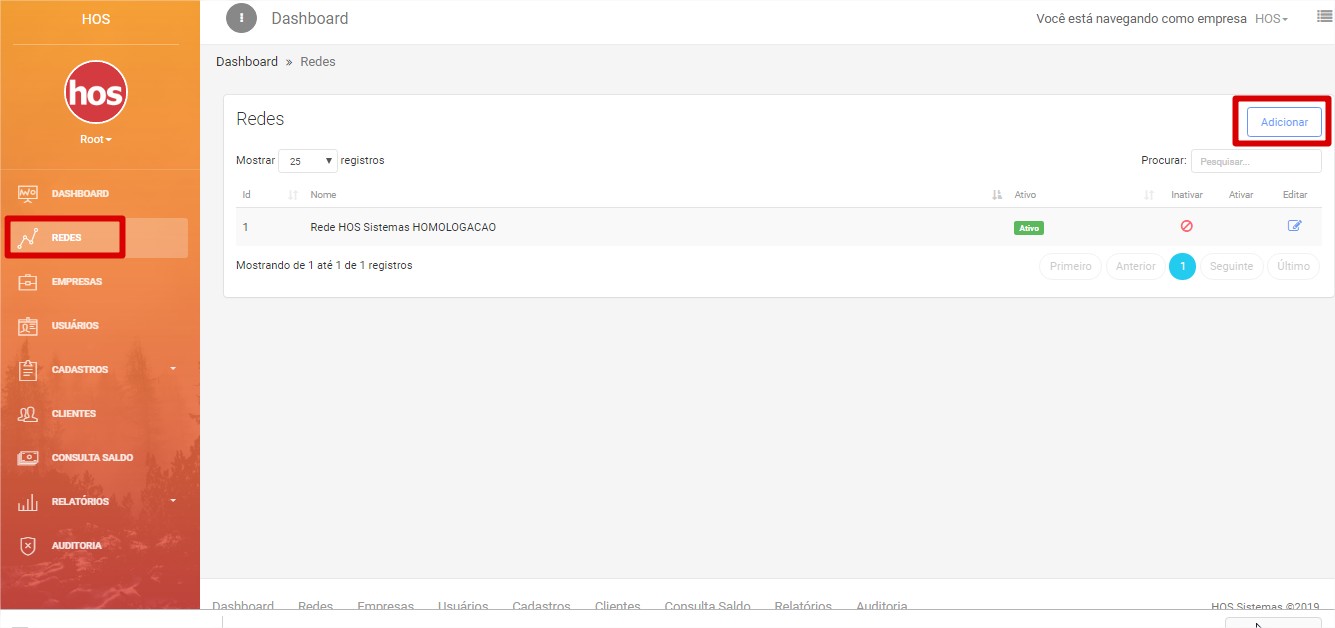Open the HOS company dropdown in header
The width and height of the screenshot is (1335, 628).
[1271, 19]
